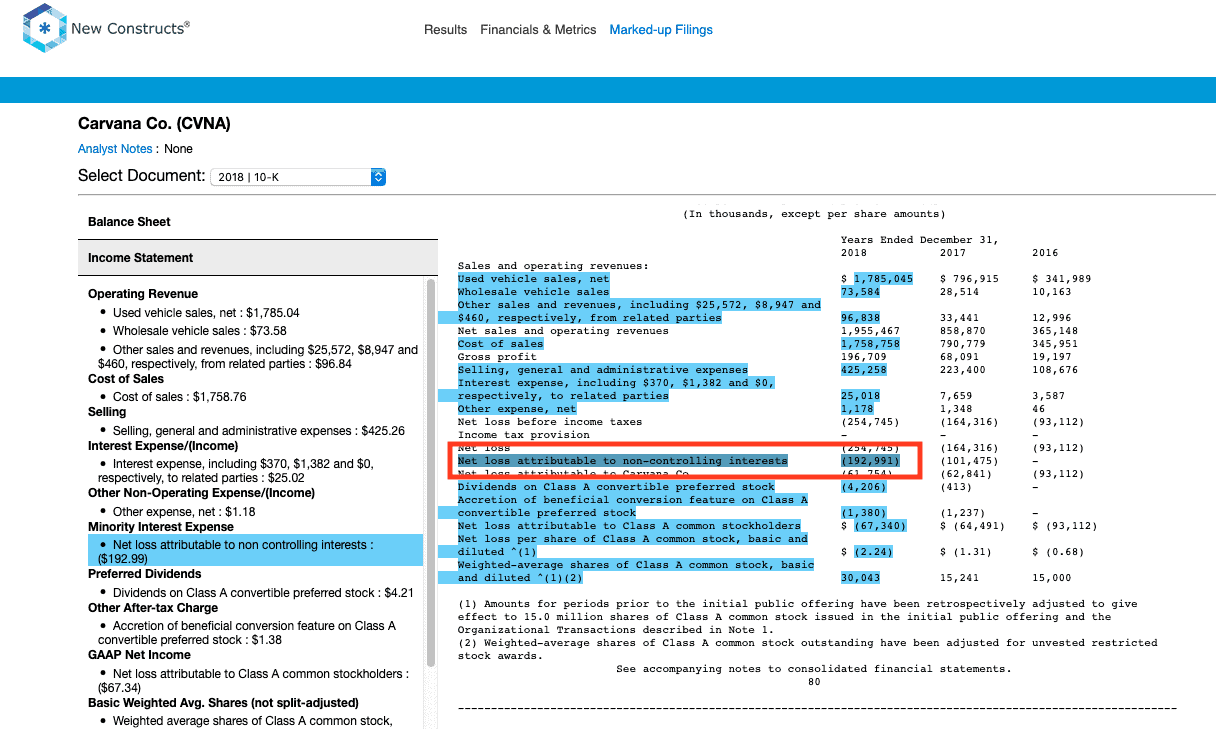
Task: Select sidebar Accretion of beneficial conversion feature item
Action: (247, 633)
